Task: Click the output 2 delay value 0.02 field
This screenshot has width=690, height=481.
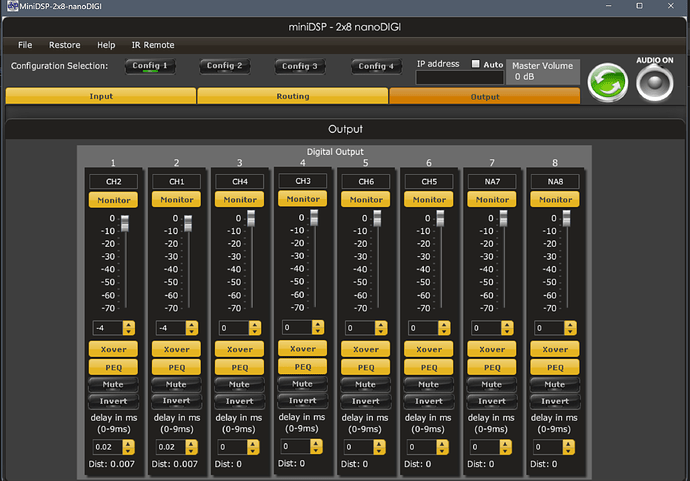Action: tap(171, 447)
